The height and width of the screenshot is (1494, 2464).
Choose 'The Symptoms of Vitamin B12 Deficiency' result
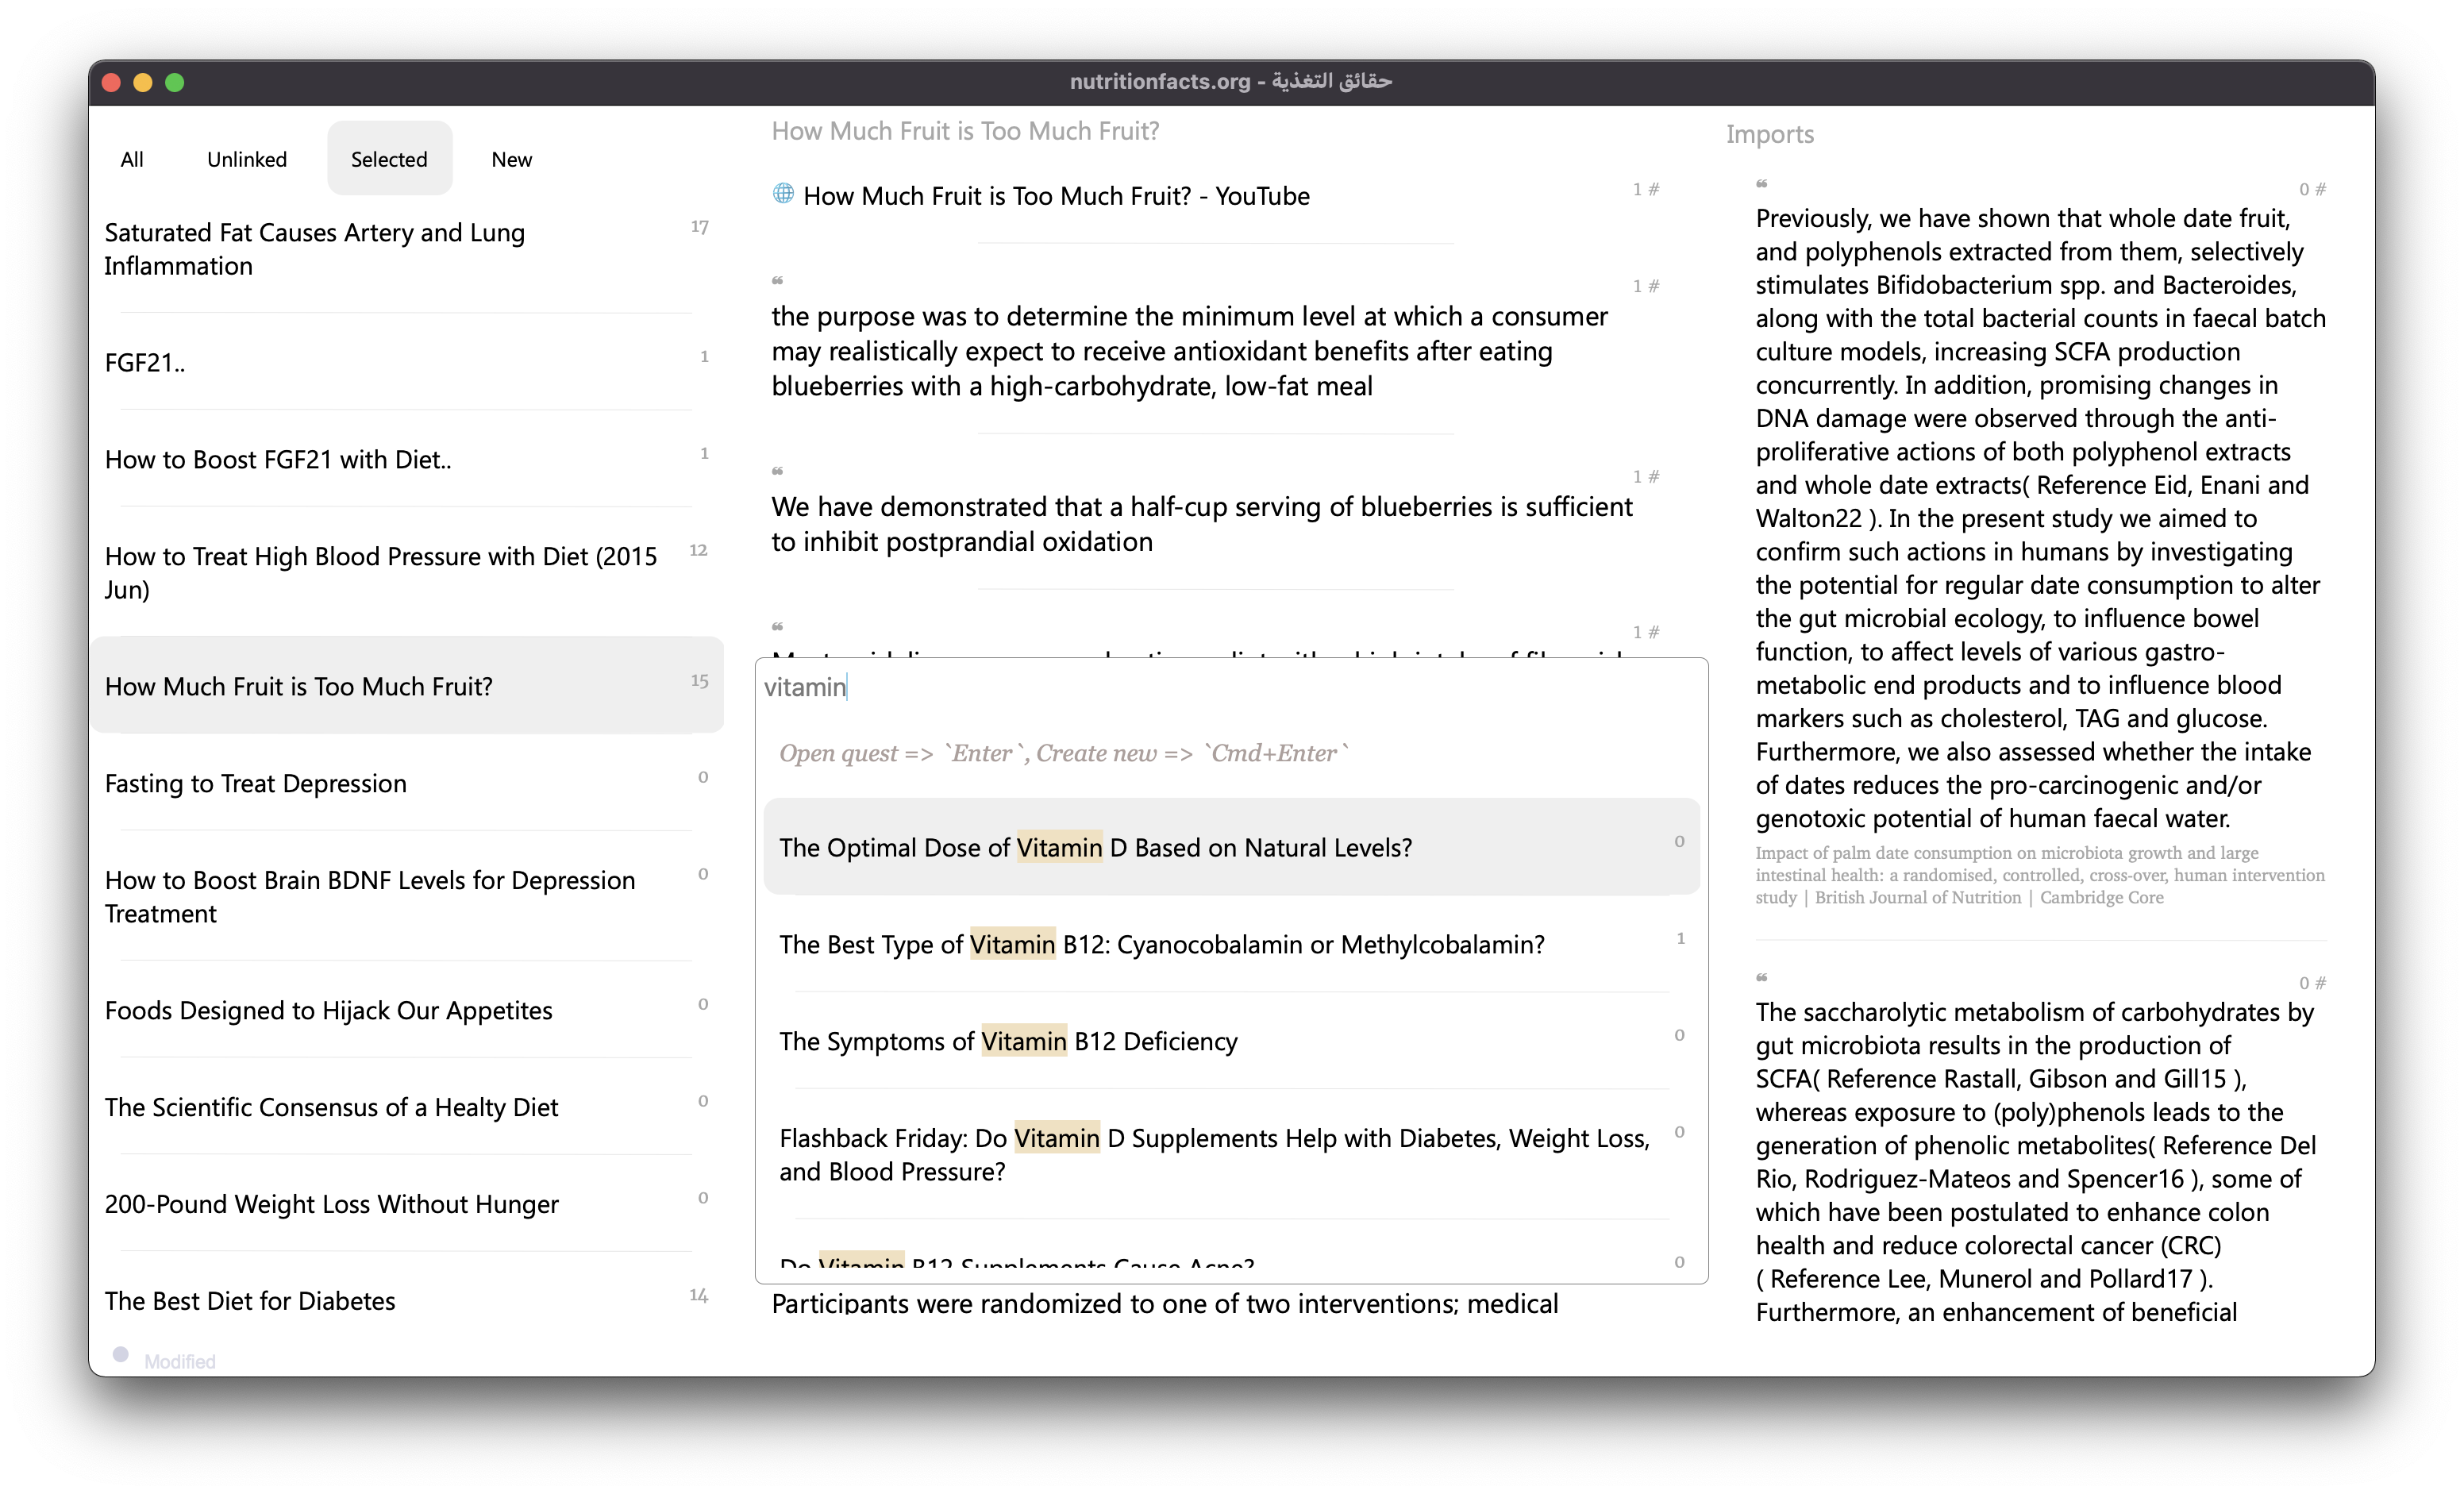point(1231,1041)
